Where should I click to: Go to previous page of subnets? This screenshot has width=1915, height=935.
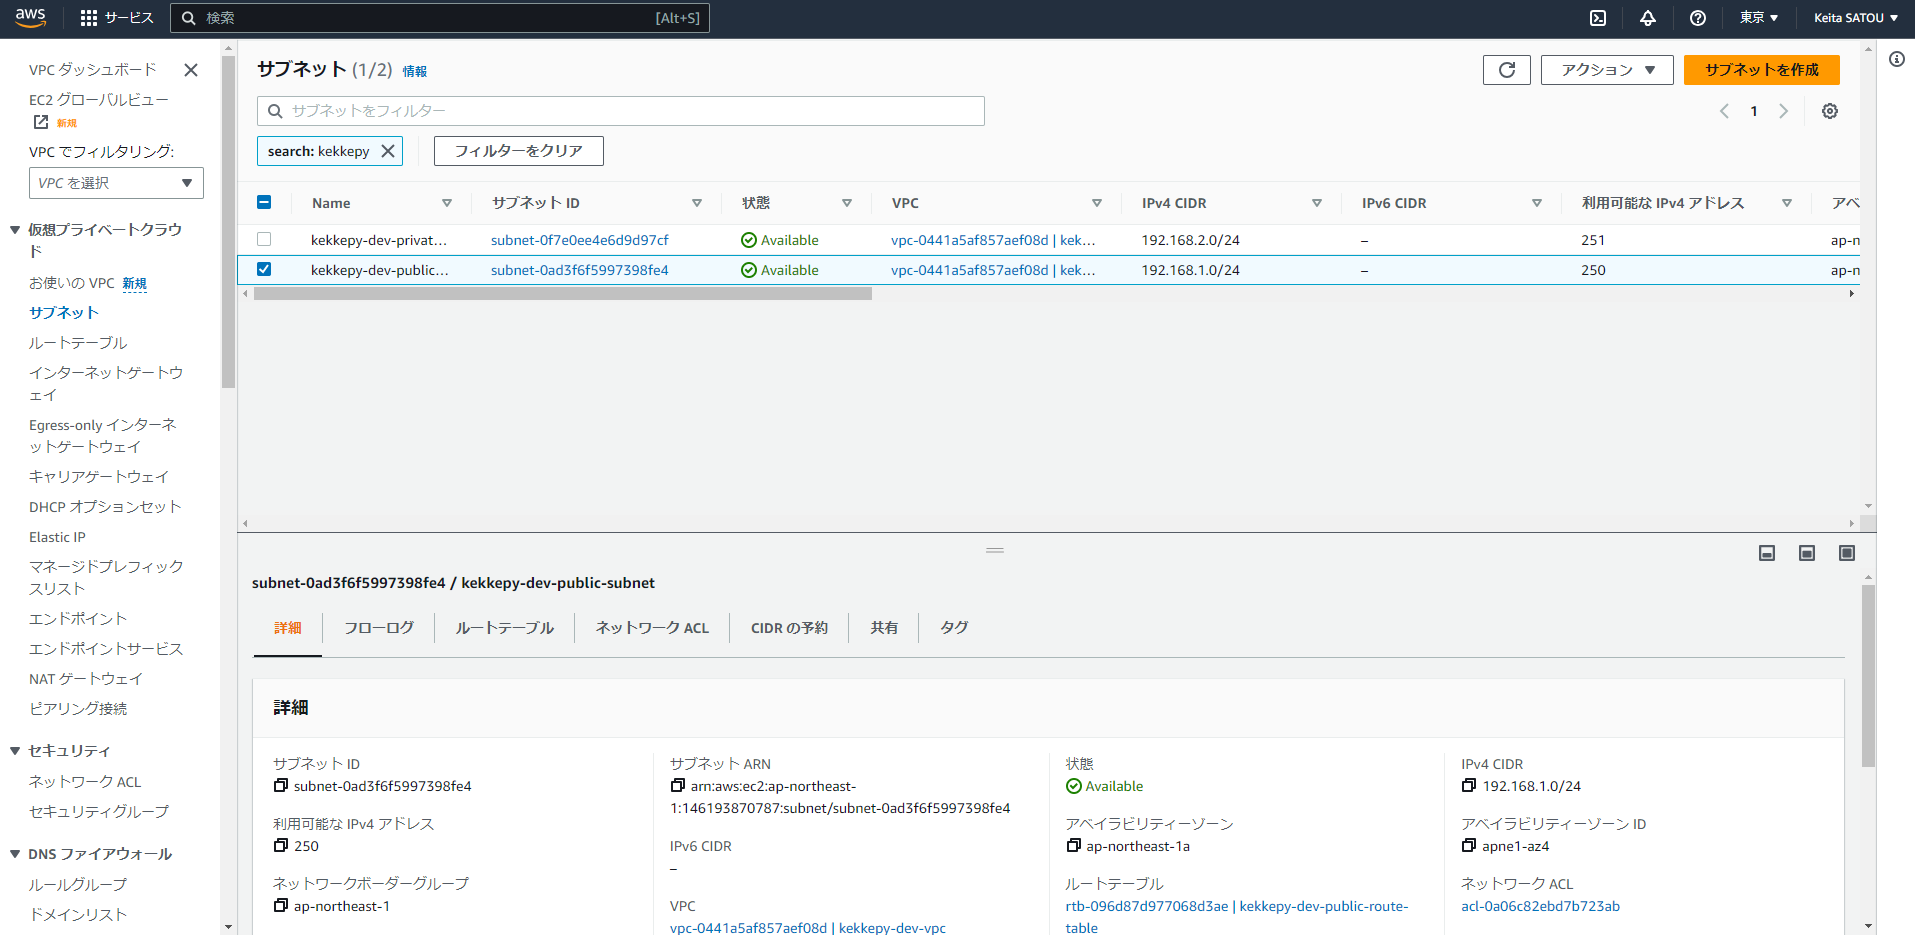coord(1724,111)
